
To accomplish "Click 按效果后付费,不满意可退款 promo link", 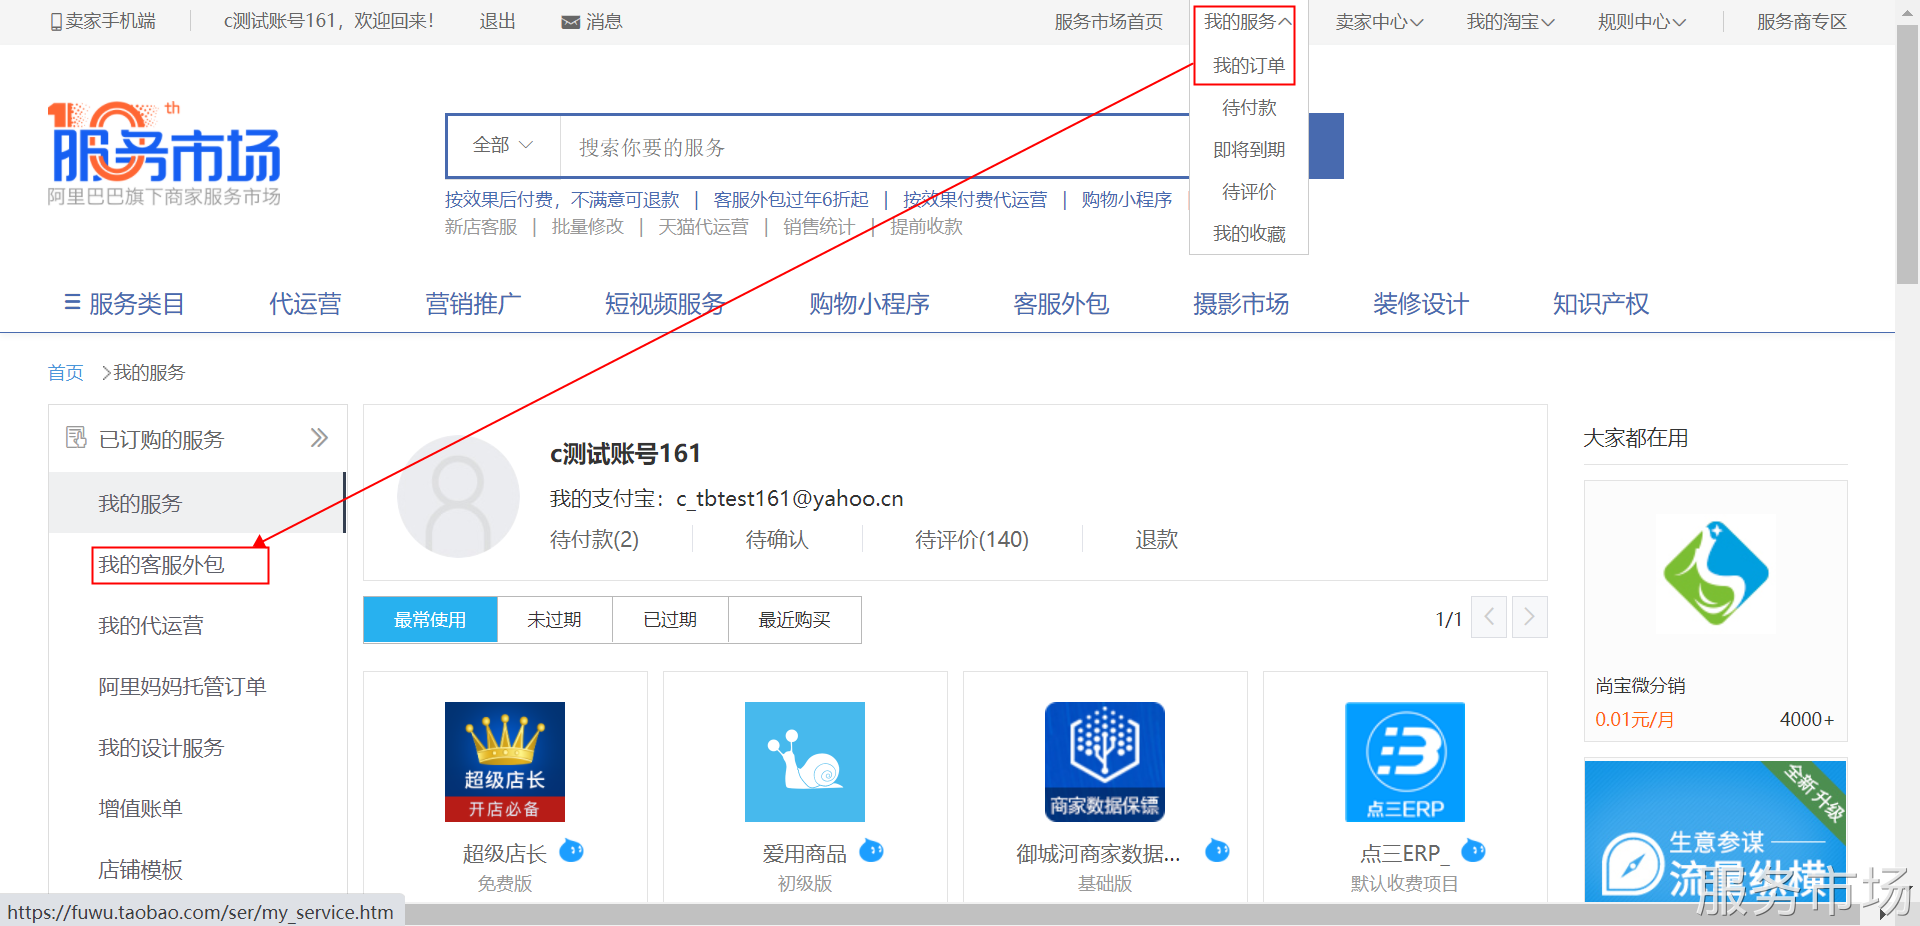I will pyautogui.click(x=562, y=200).
